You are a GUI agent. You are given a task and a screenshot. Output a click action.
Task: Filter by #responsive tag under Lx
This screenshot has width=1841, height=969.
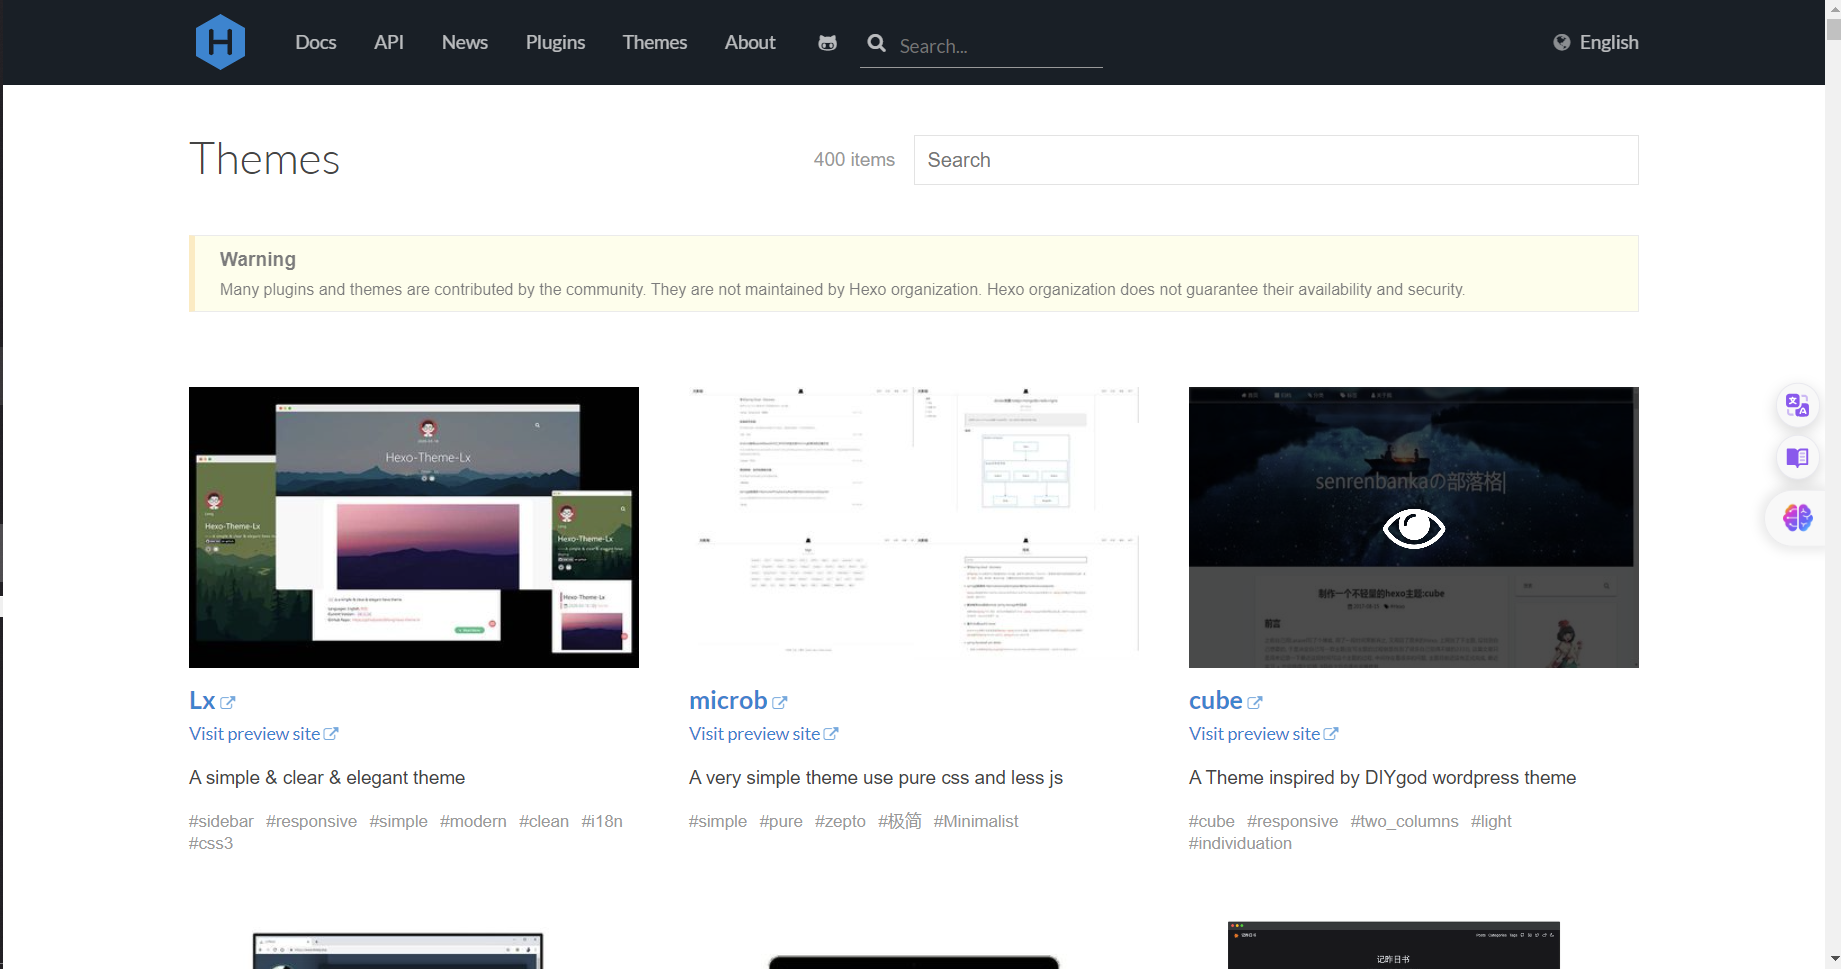point(311,821)
